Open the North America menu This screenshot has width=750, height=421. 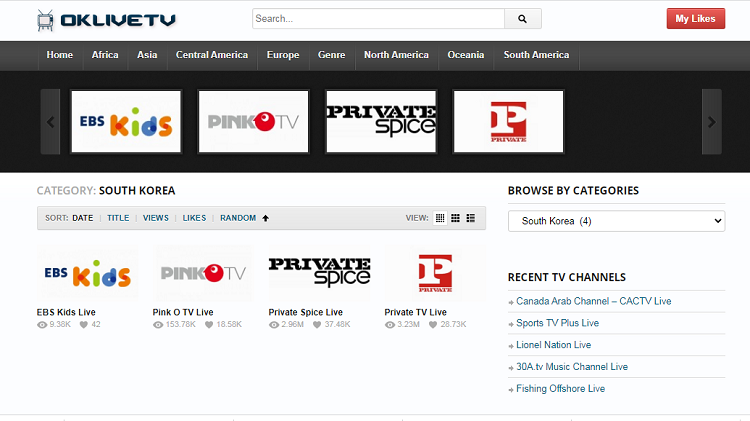[397, 55]
